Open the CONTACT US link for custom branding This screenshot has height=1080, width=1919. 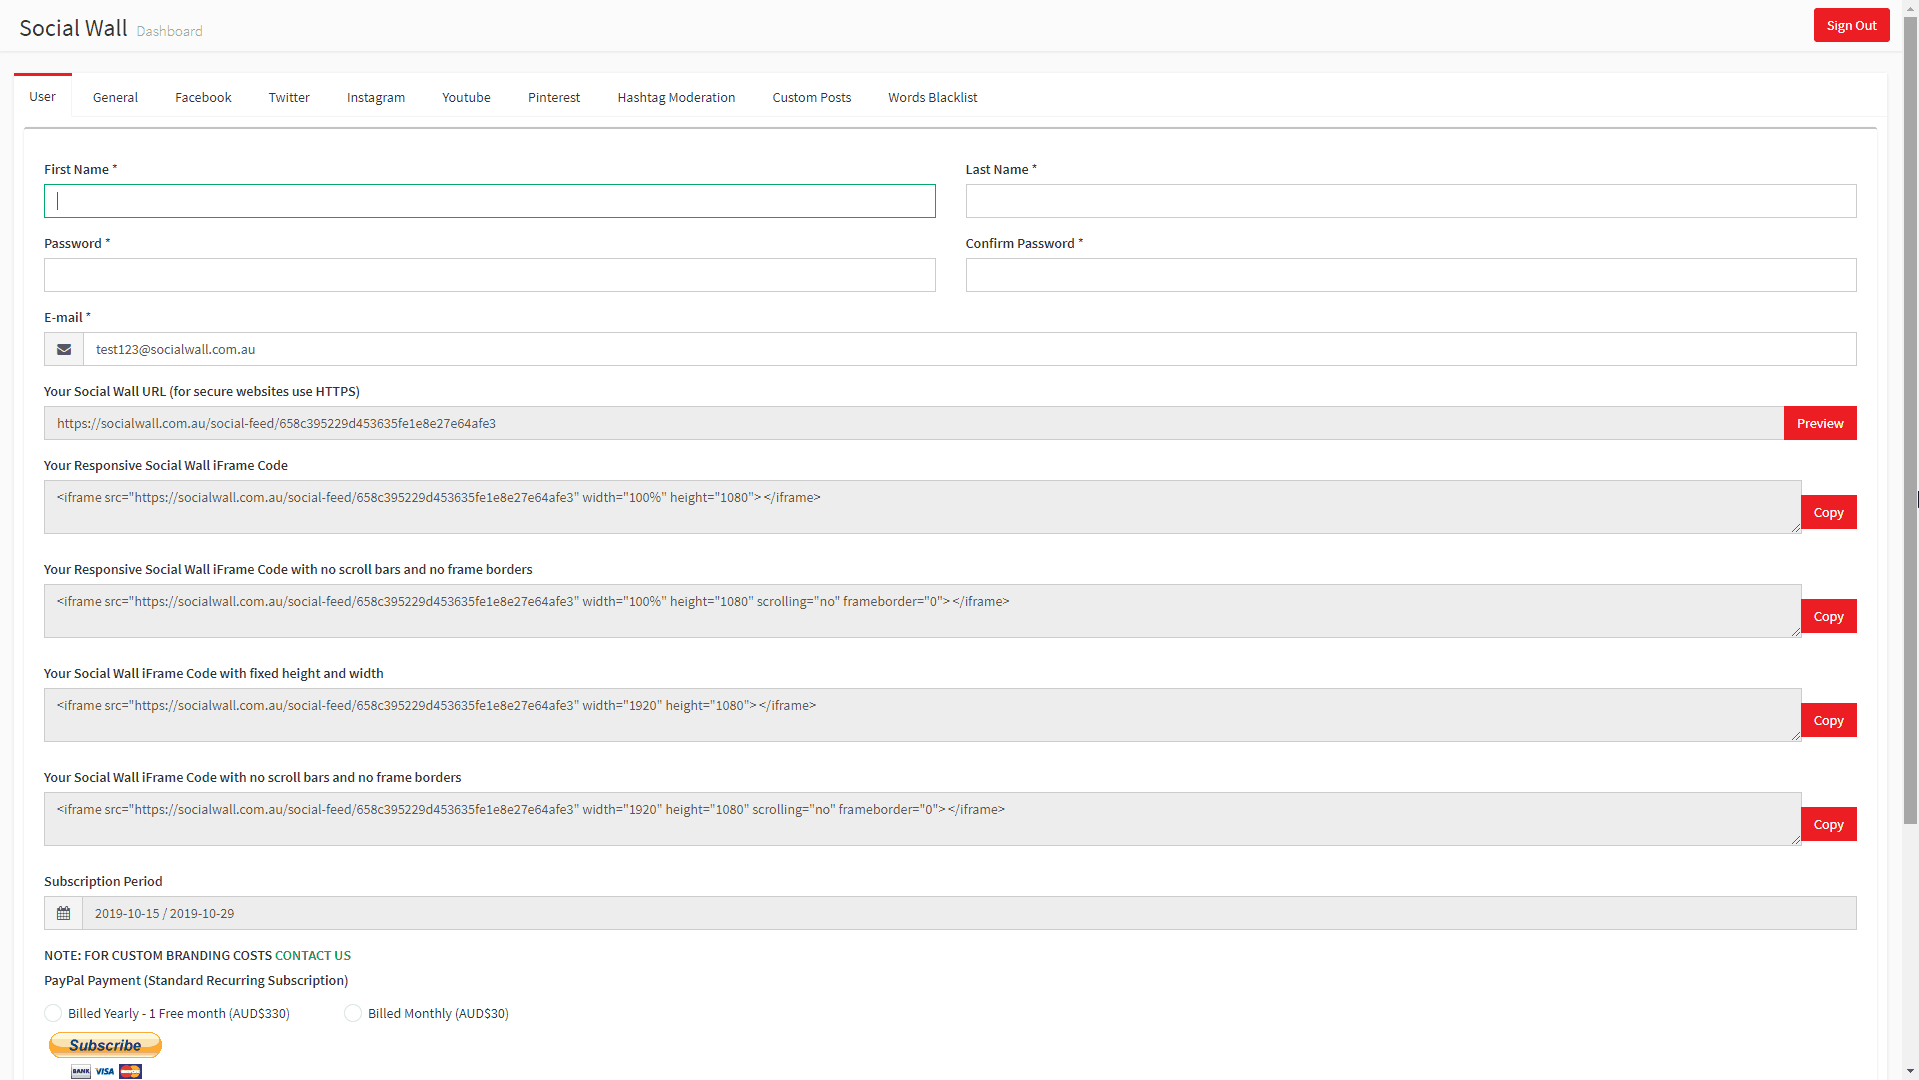[312, 955]
